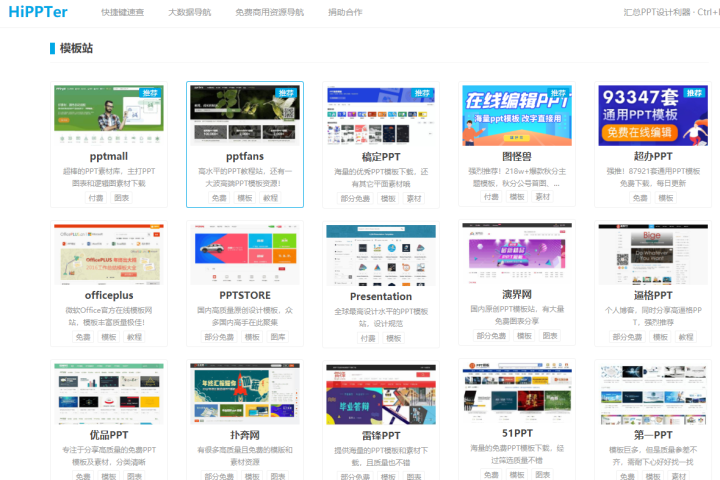720x480 pixels.
Task: Open the 图怪兽 banner thumbnail
Action: pyautogui.click(x=517, y=115)
